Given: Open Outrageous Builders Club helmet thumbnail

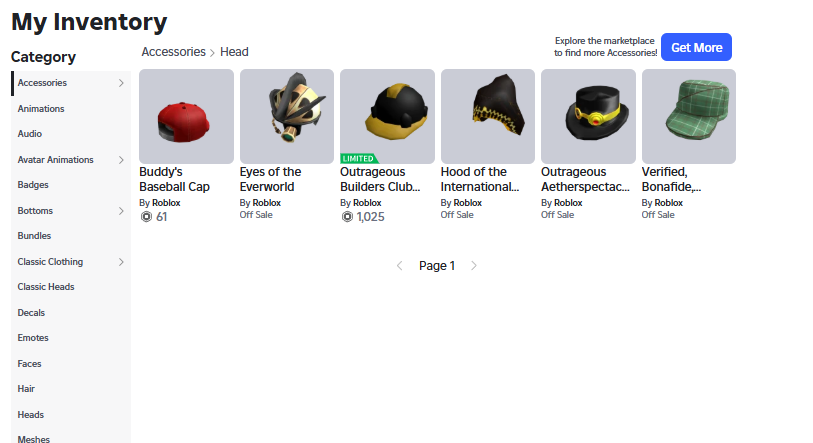Looking at the screenshot, I should [x=387, y=116].
